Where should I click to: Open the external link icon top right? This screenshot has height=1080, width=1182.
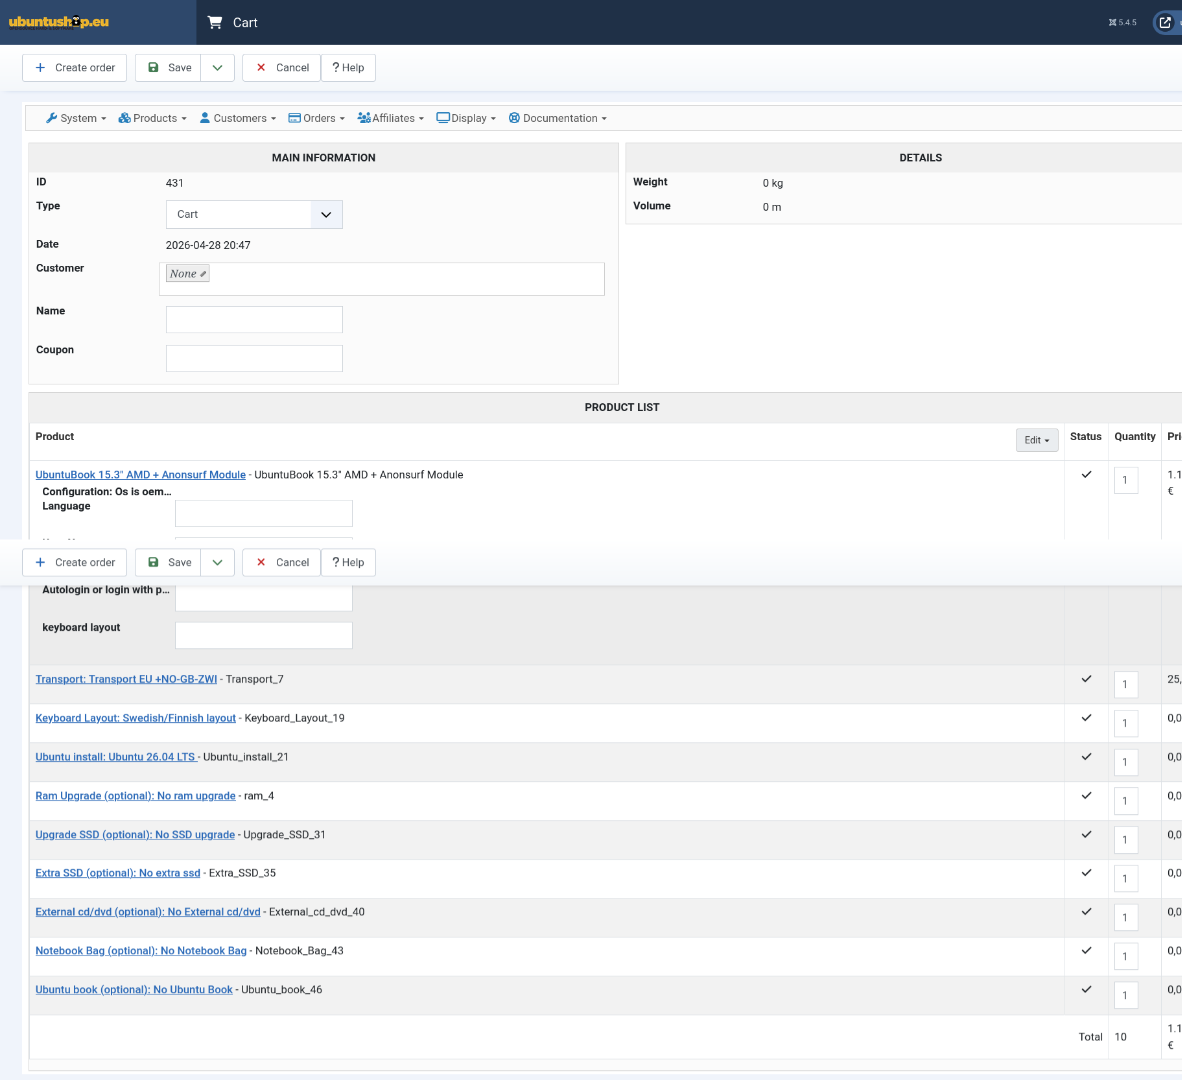1165,23
